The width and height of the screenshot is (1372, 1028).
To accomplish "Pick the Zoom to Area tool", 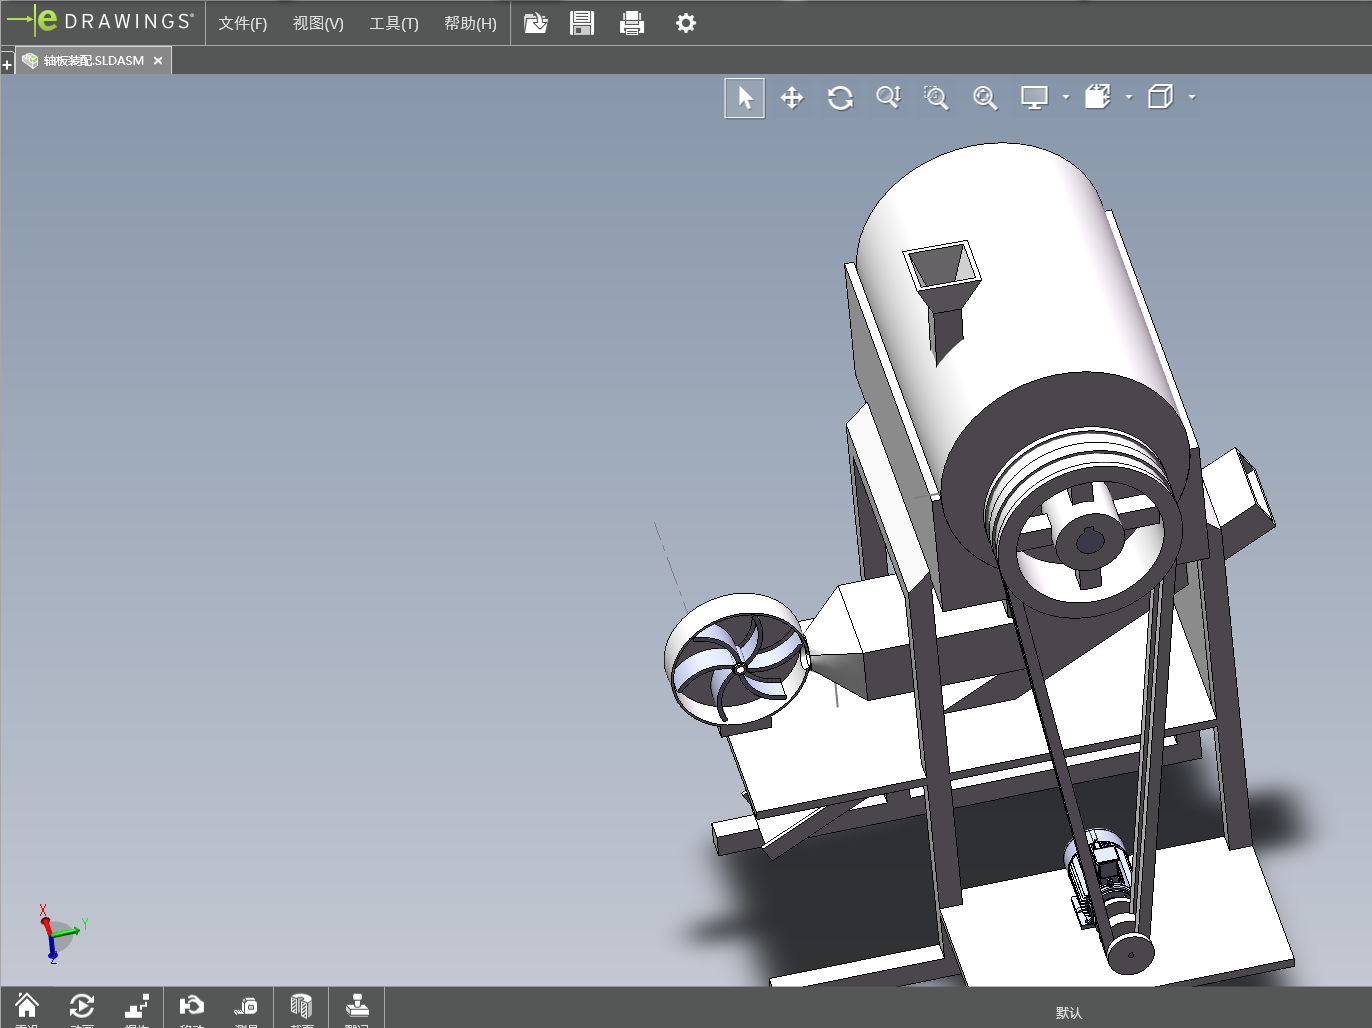I will [936, 98].
